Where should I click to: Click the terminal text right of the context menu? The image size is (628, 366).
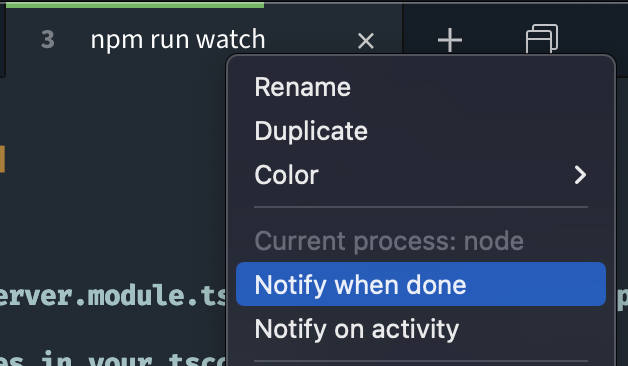[x=622, y=298]
